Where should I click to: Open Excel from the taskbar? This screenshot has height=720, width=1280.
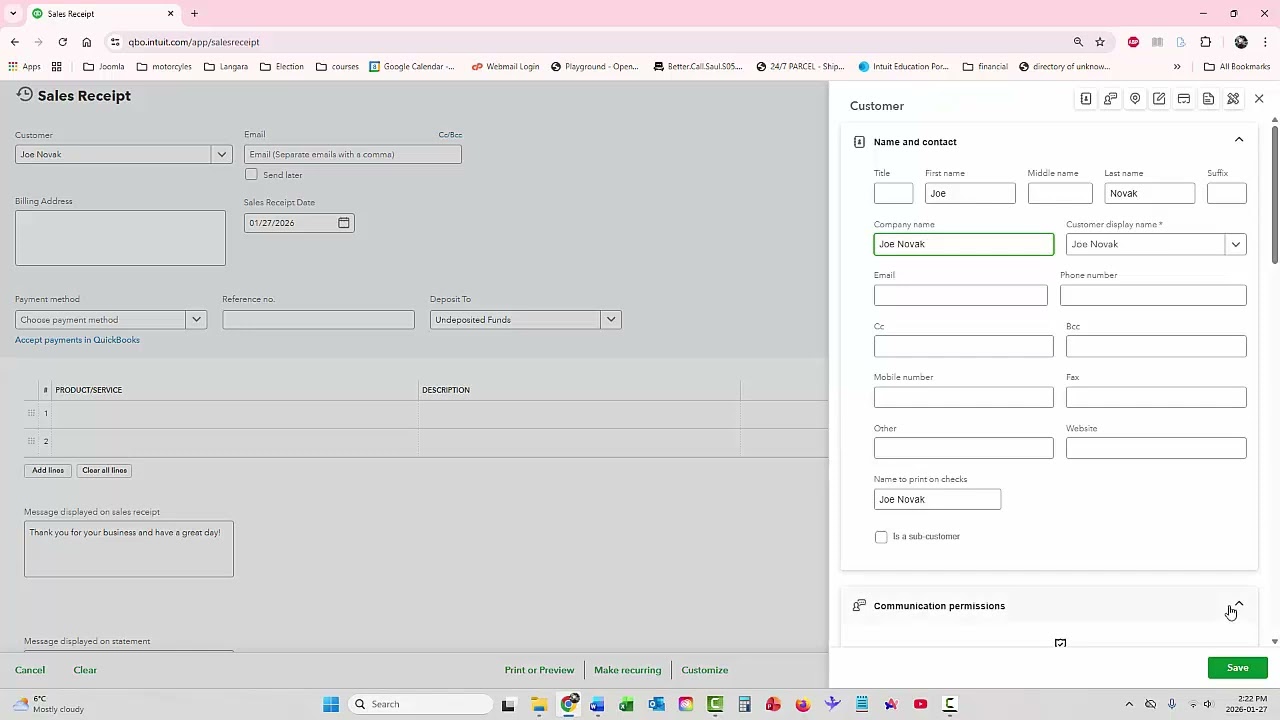tap(626, 704)
